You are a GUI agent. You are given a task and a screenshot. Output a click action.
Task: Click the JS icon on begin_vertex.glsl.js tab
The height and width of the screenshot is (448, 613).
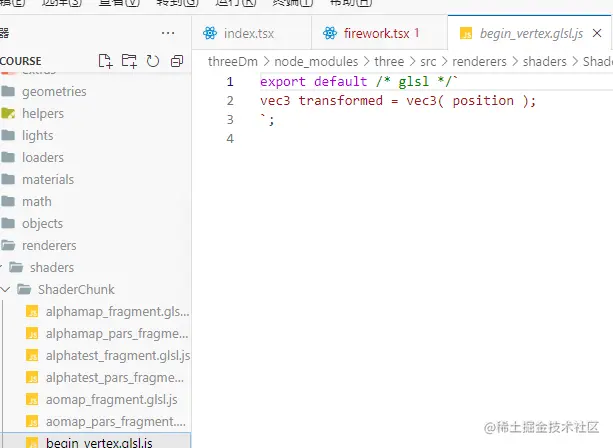point(466,34)
